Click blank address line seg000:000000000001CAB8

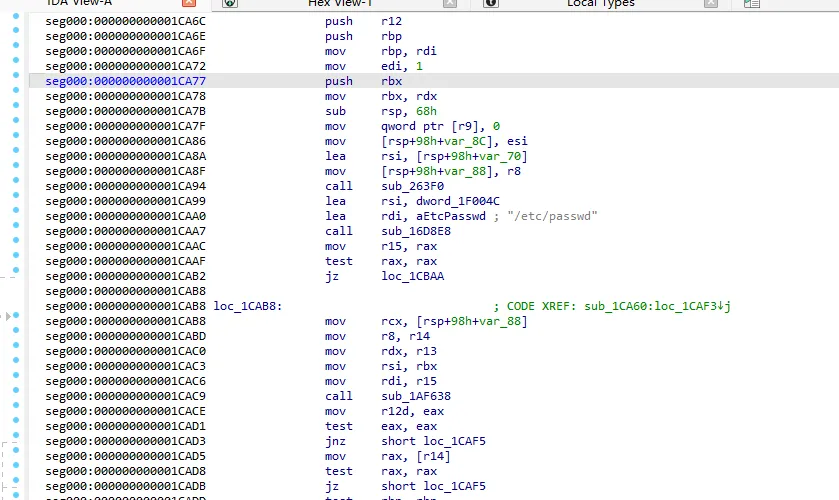[126, 291]
